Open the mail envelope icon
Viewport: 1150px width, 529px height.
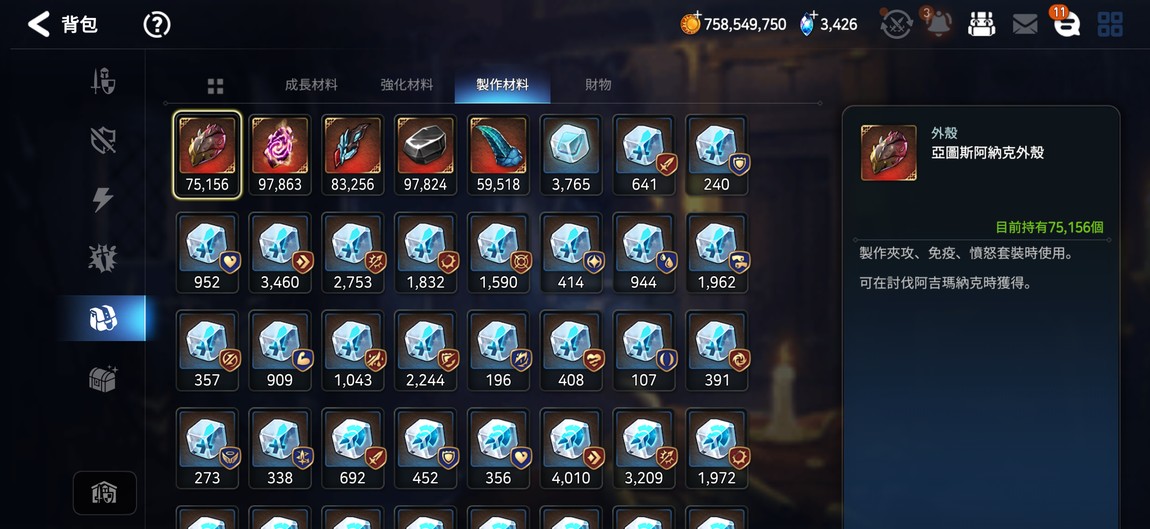coord(1025,25)
